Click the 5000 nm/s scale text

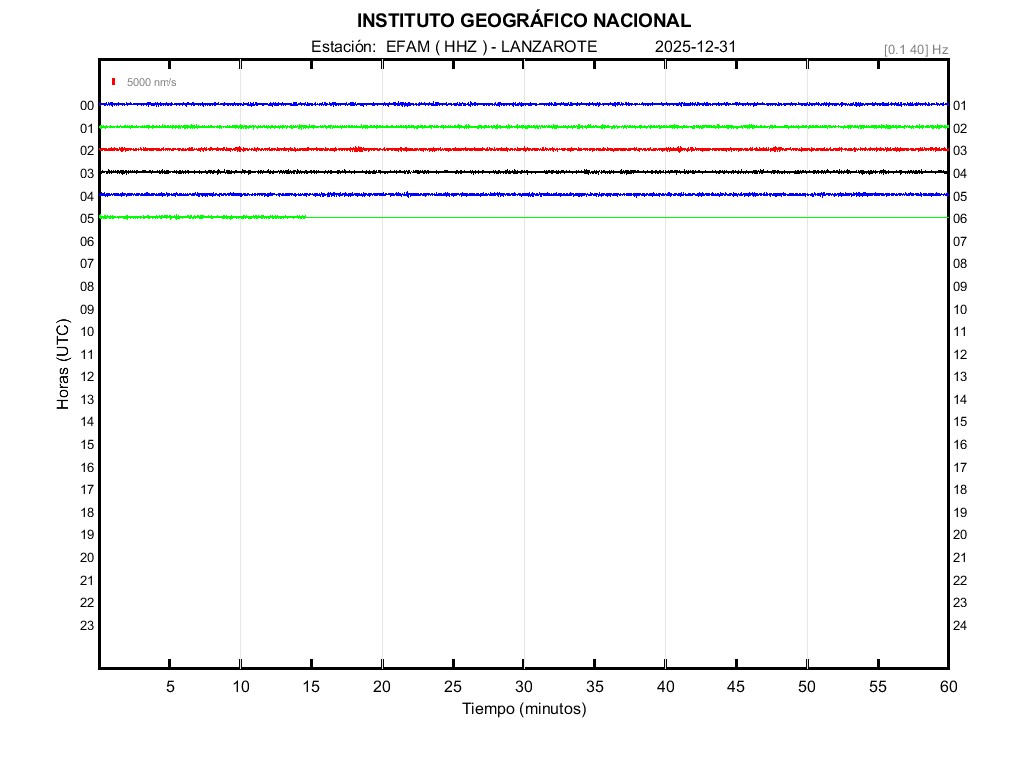[151, 82]
